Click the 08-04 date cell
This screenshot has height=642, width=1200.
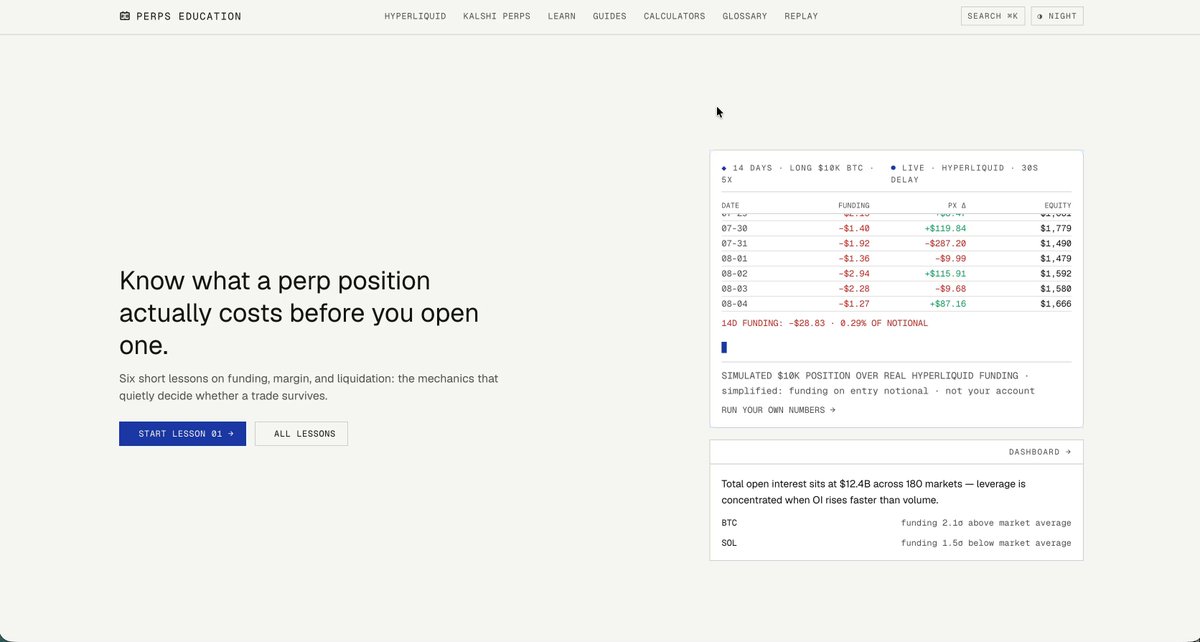pyautogui.click(x=734, y=303)
